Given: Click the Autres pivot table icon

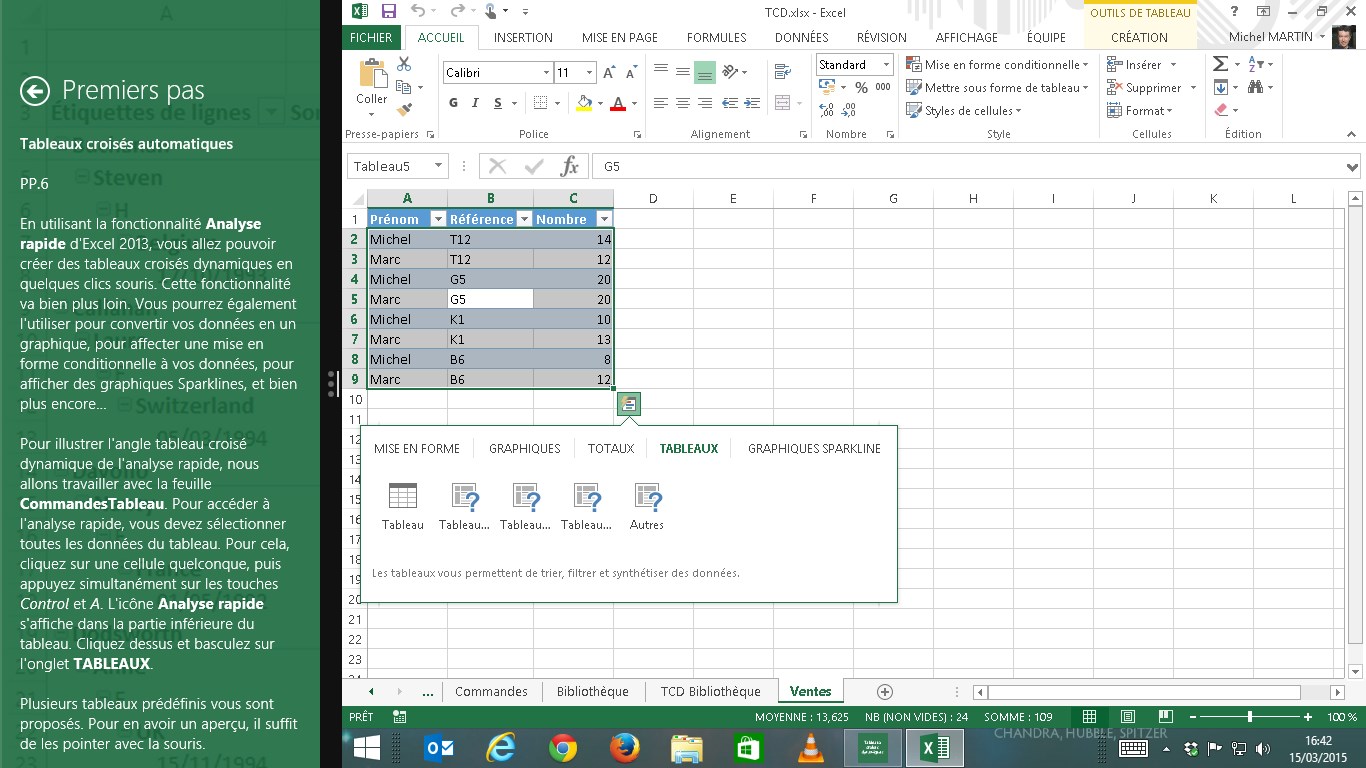Looking at the screenshot, I should tap(647, 497).
